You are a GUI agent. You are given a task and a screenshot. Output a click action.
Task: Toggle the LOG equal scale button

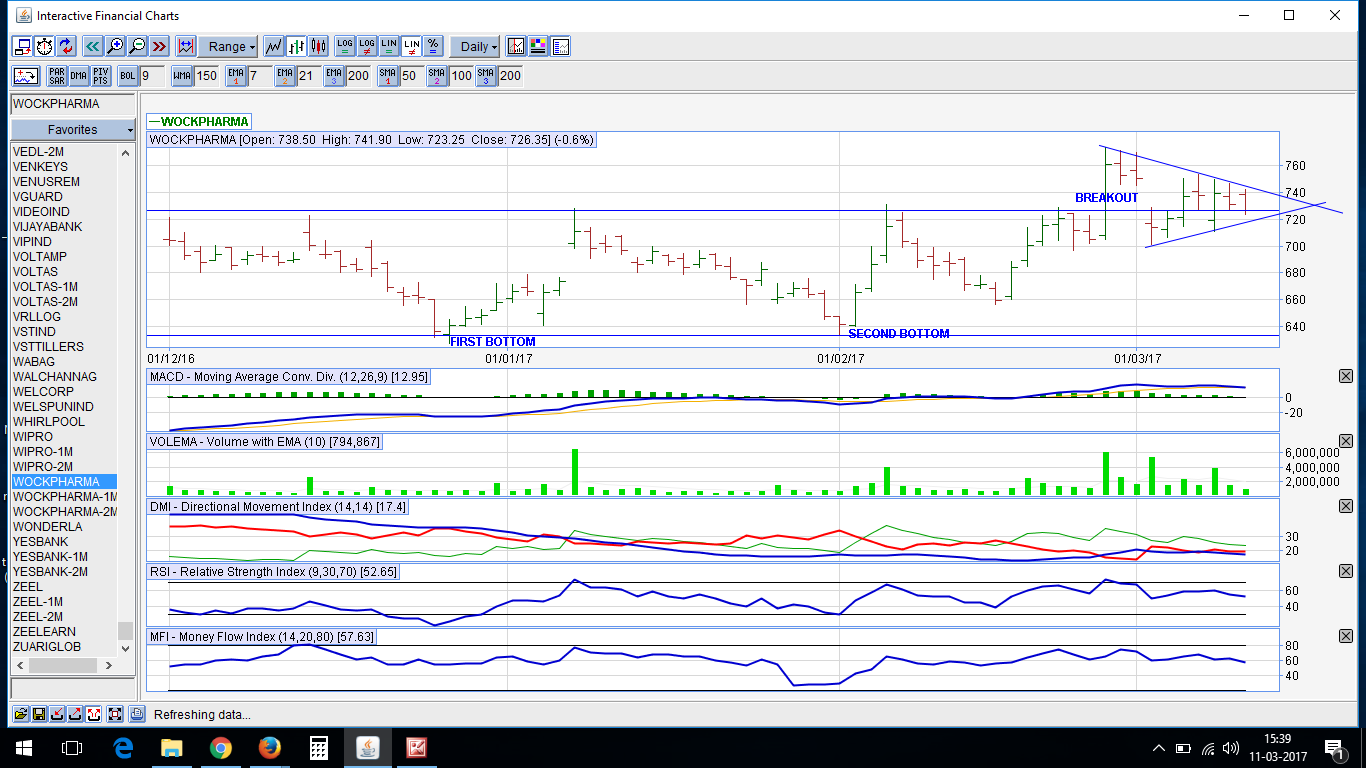point(345,46)
